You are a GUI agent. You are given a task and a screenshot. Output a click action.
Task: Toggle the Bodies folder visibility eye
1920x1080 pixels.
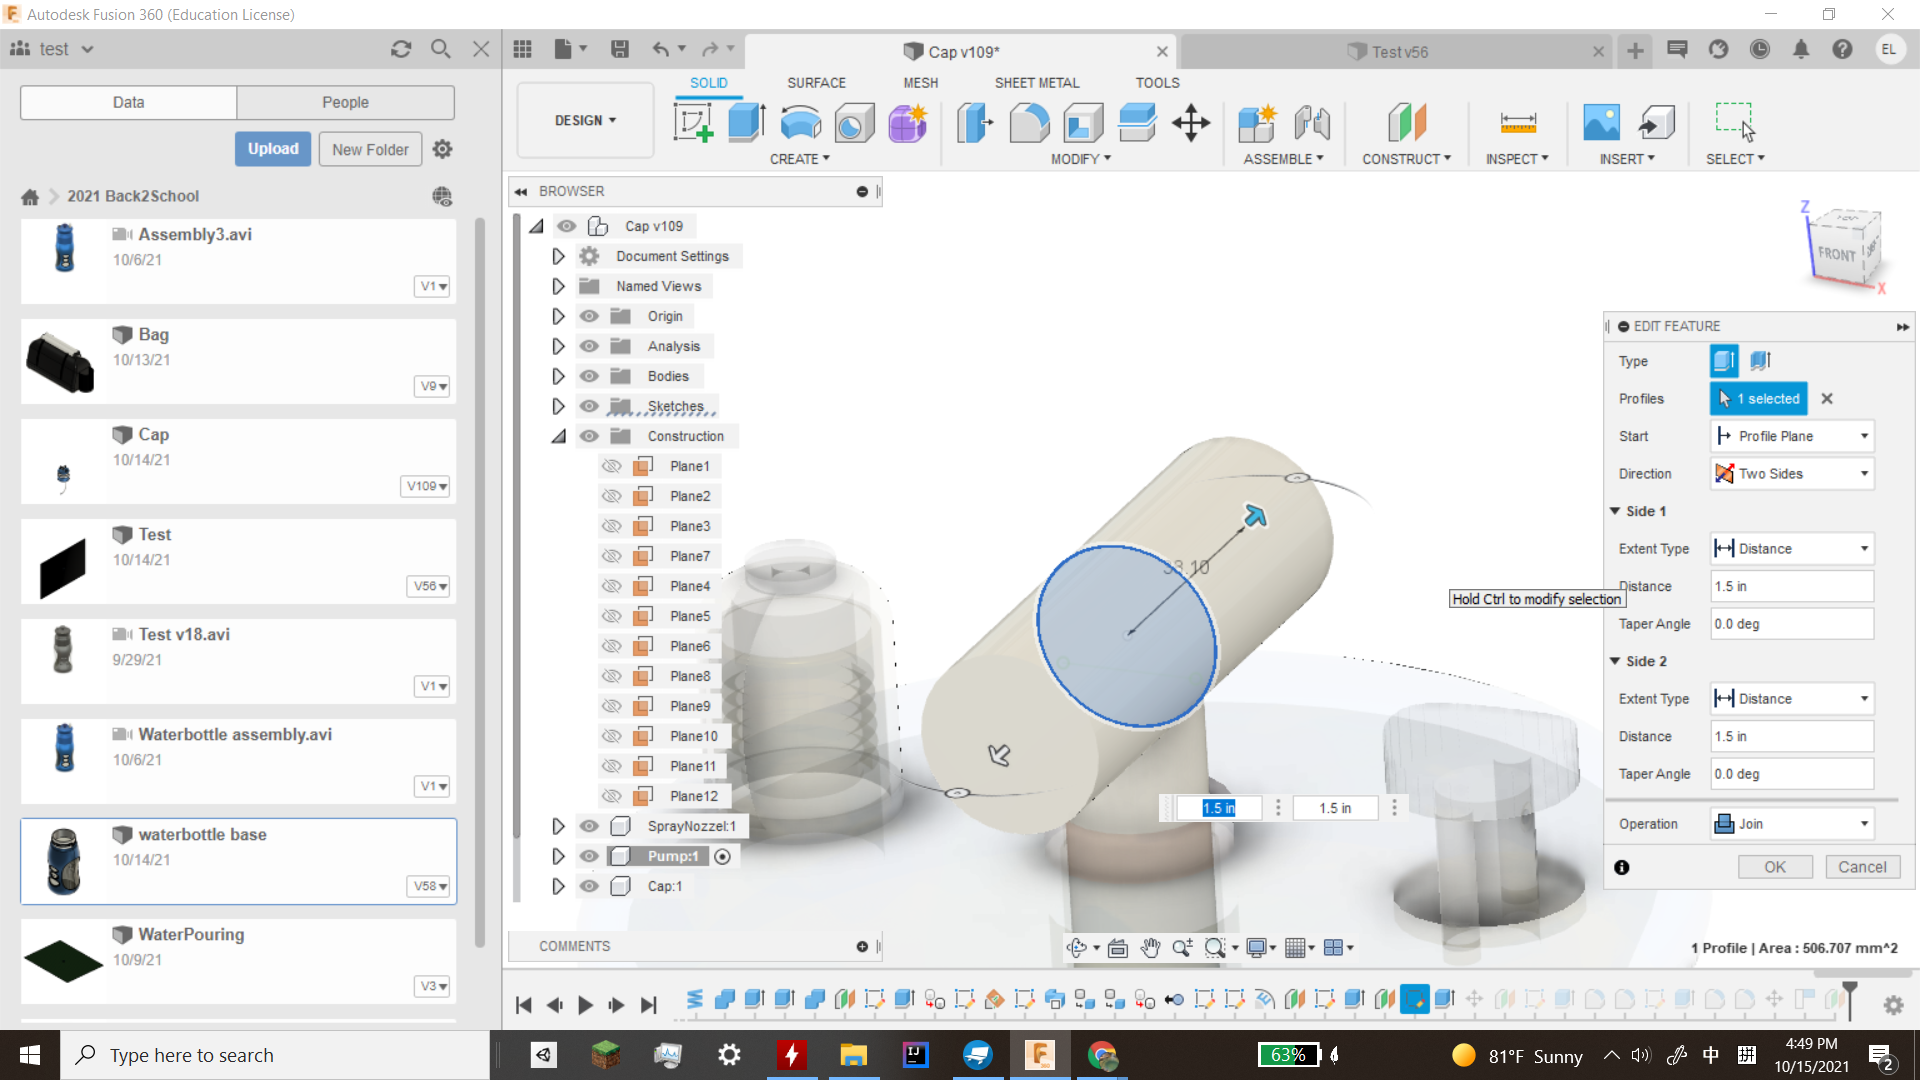(x=590, y=376)
